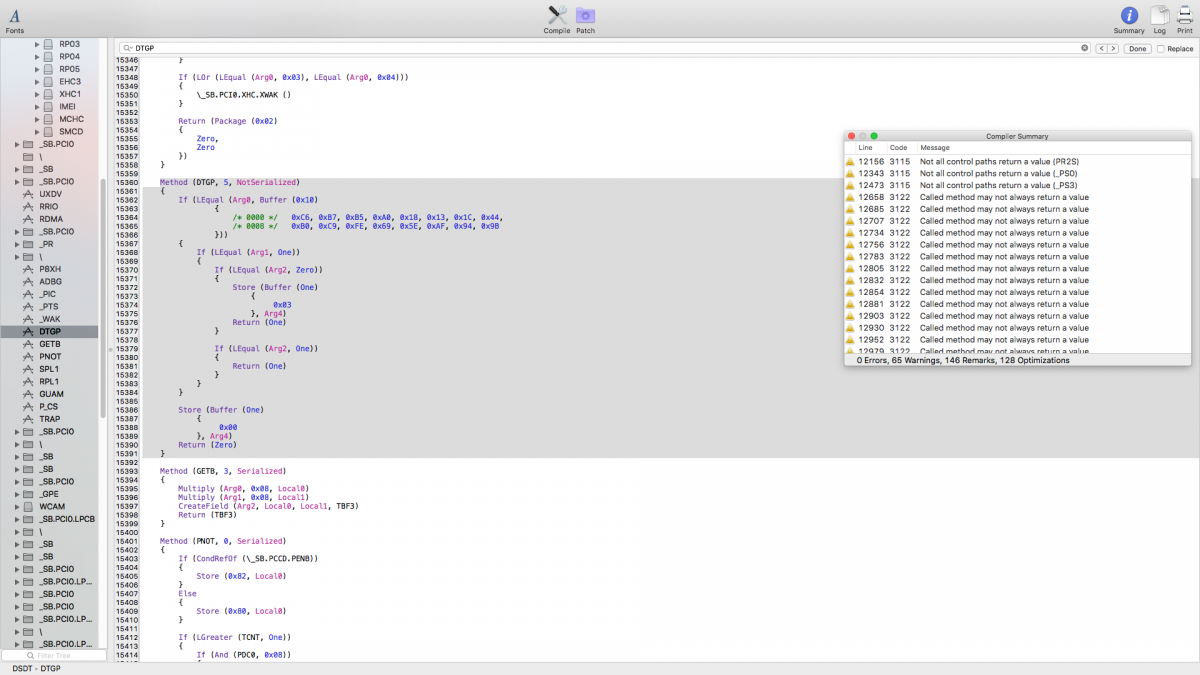
Task: Select the _WAK method in tree
Action: pos(50,319)
